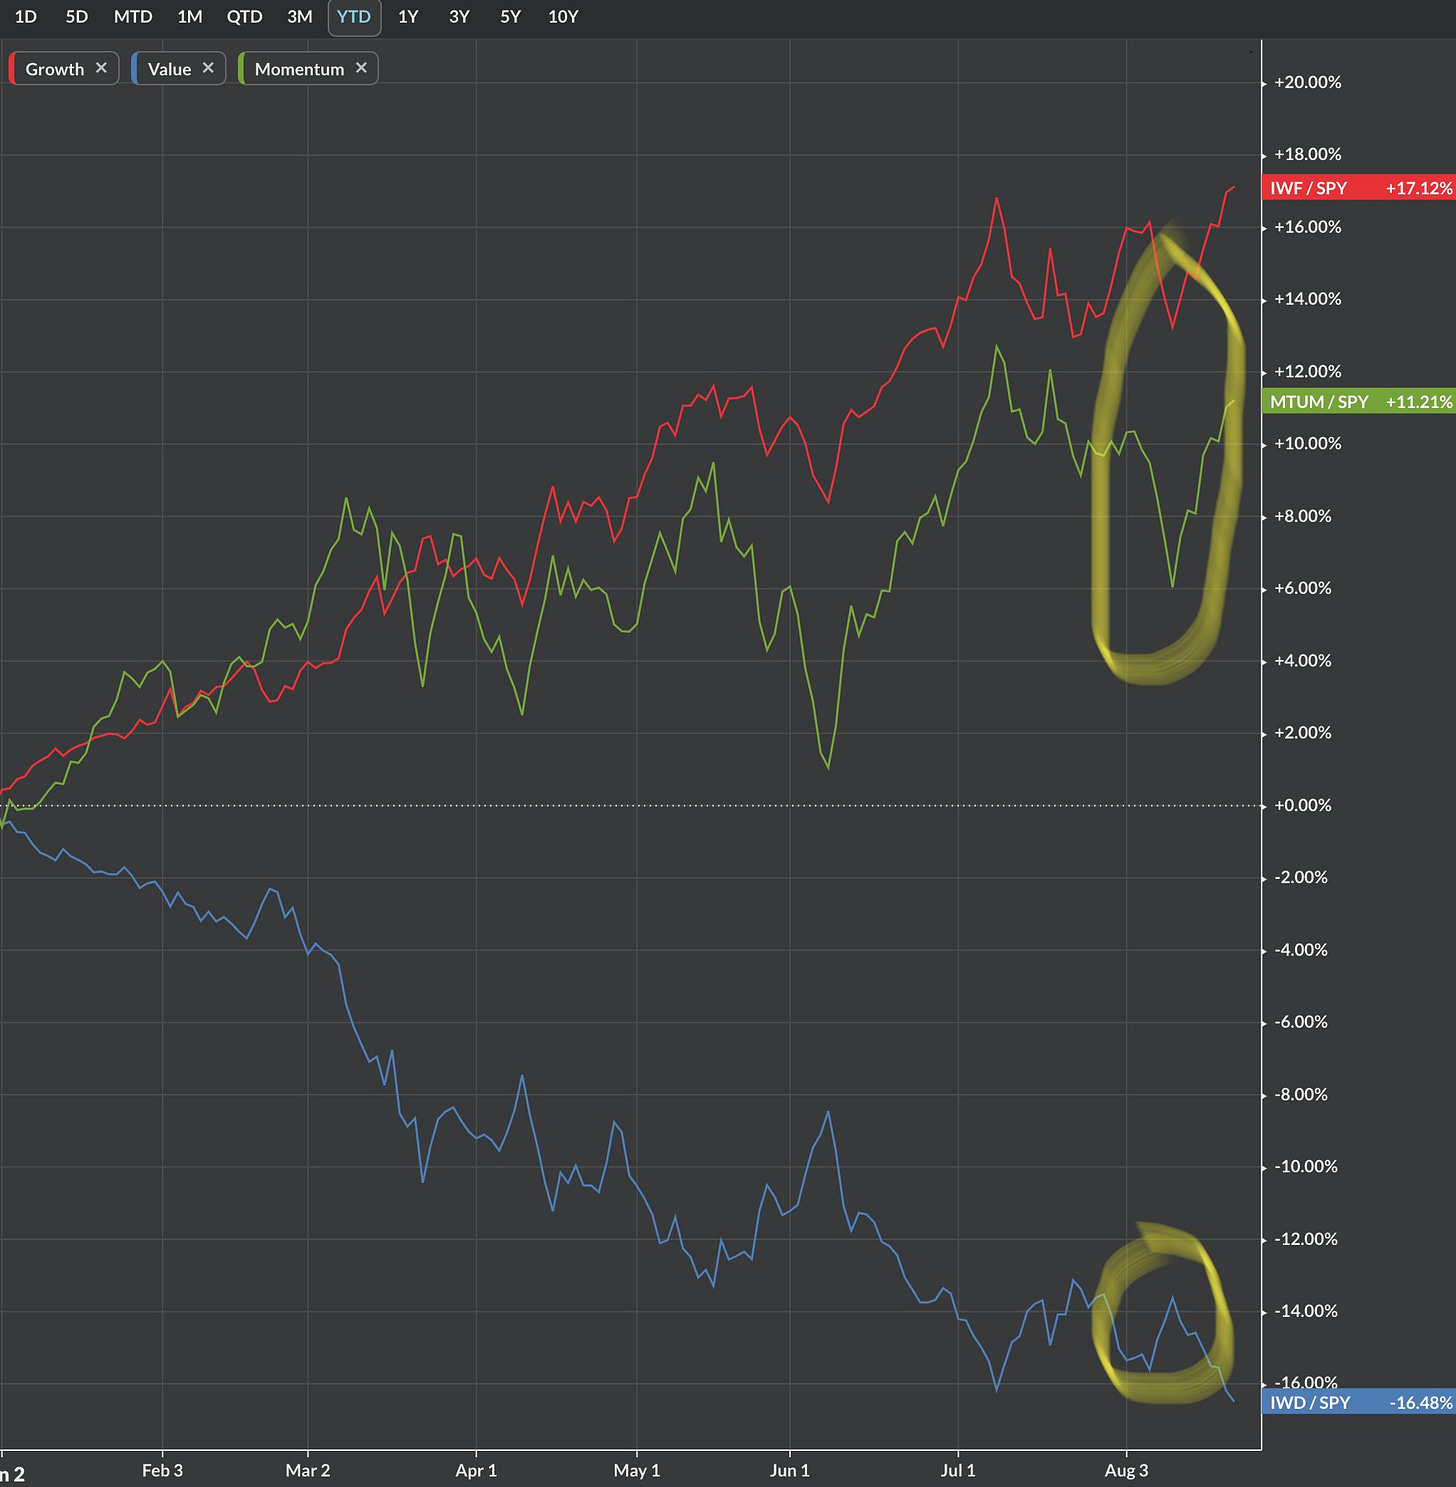The image size is (1456, 1487).
Task: Click the +0.00% baseline axis label
Action: [1303, 806]
